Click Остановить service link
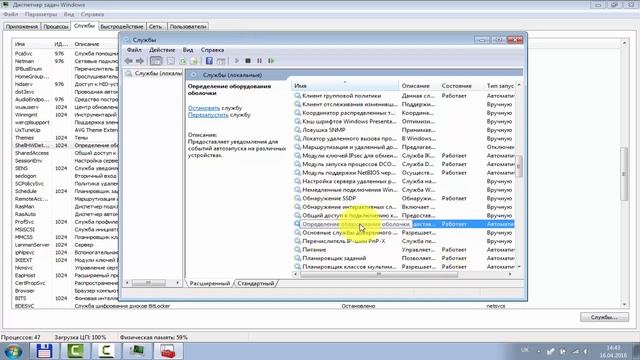Image resolution: width=640 pixels, height=360 pixels. coord(204,108)
